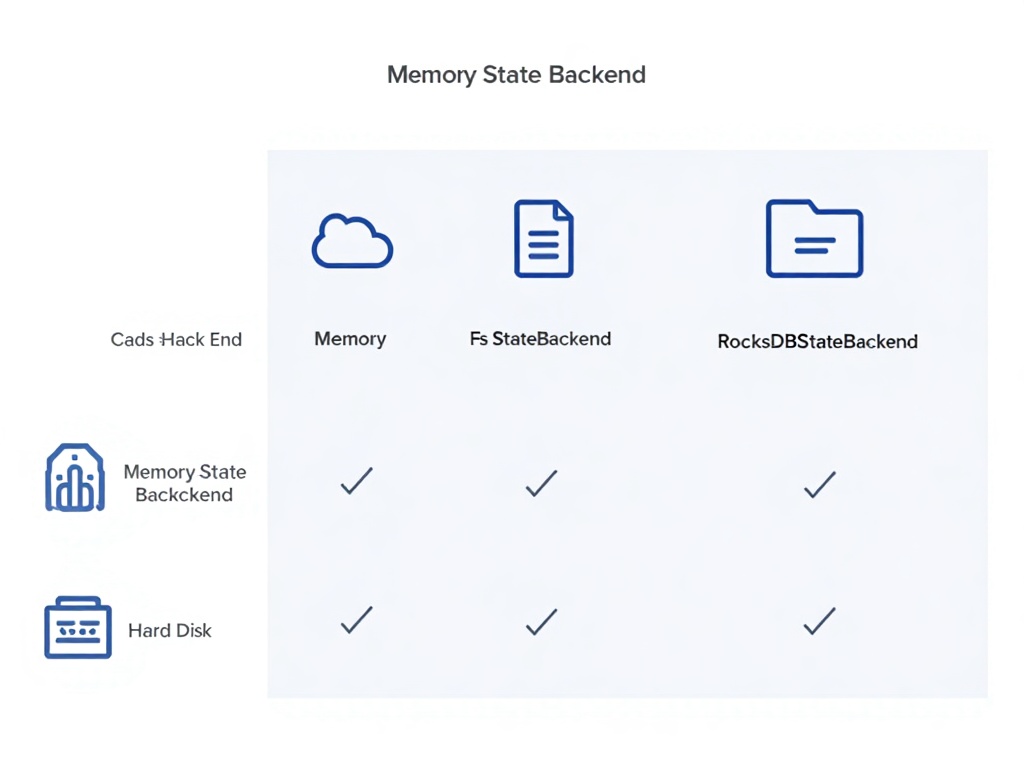Select the Memory column label
This screenshot has width=1024, height=768.
click(x=350, y=339)
